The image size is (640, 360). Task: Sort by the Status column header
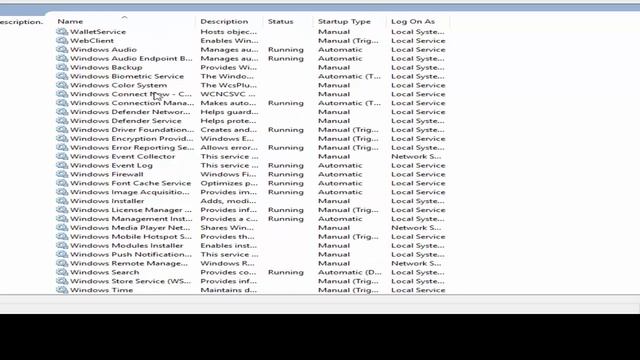coord(280,21)
